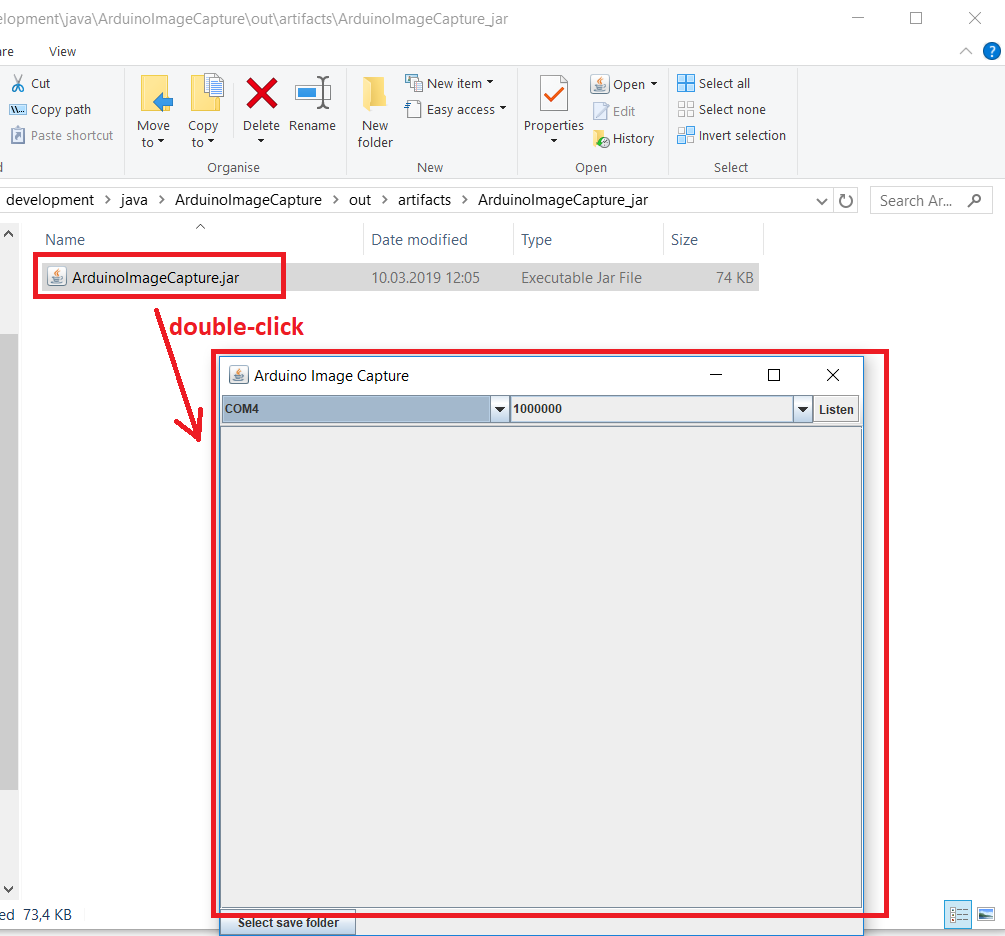1005x936 pixels.
Task: Click the red Delete X icon
Action: pos(262,94)
